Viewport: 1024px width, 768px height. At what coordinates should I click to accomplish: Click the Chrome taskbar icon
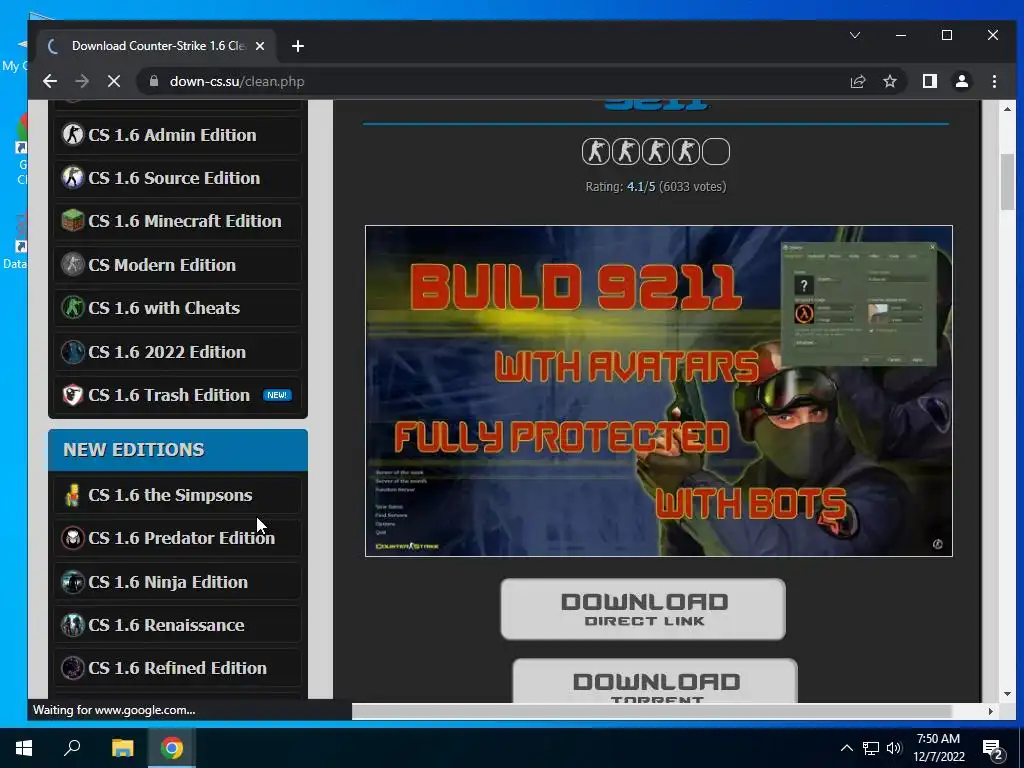tap(172, 748)
